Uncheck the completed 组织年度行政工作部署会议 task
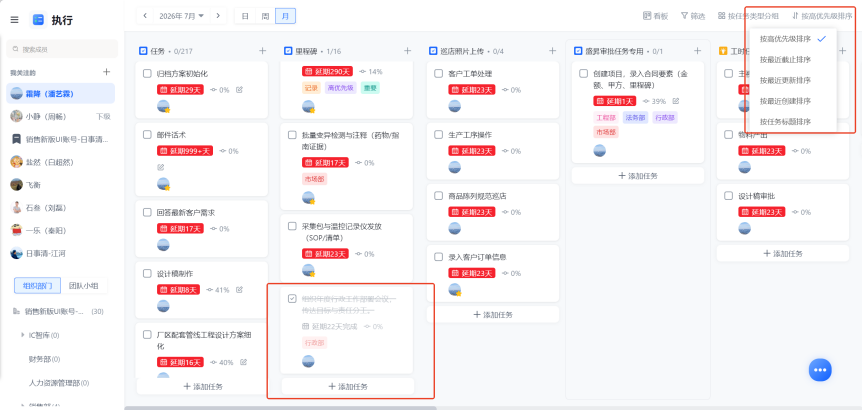 [292, 298]
